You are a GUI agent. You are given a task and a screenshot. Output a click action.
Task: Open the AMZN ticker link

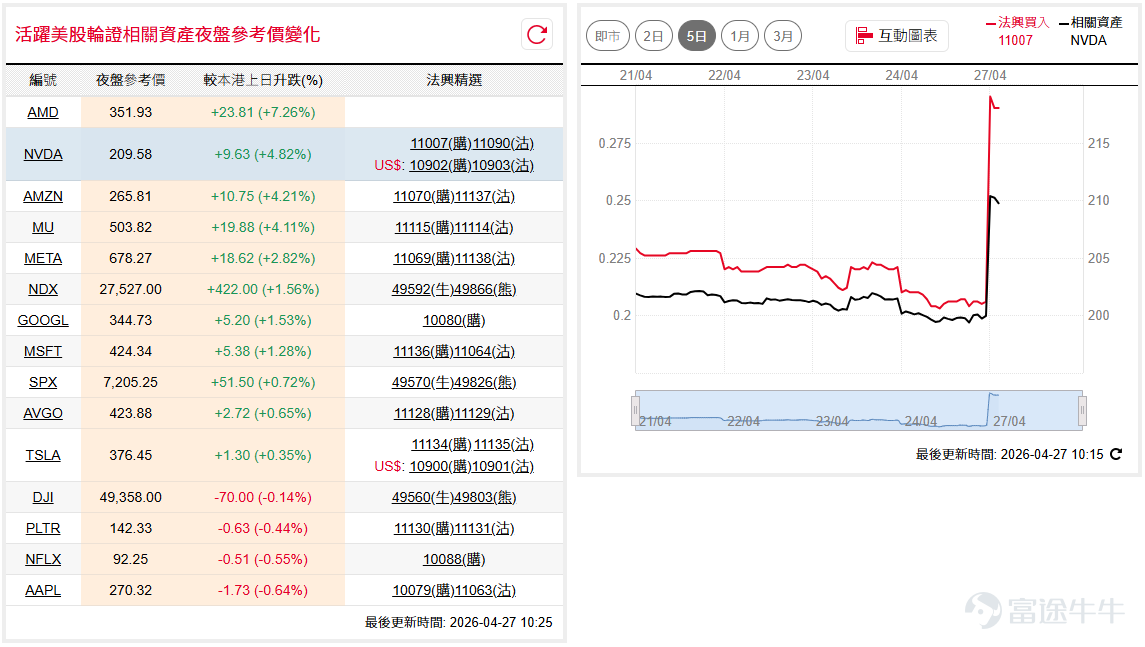coord(43,196)
